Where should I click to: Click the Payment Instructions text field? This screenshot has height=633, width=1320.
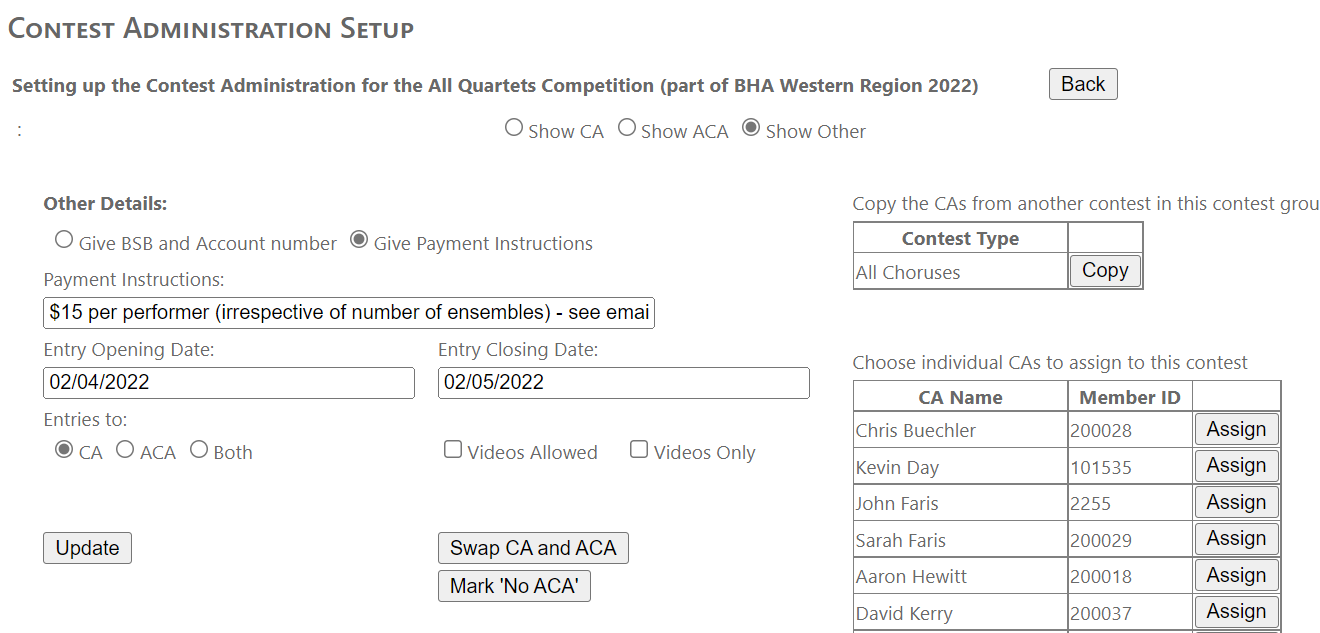(x=349, y=313)
